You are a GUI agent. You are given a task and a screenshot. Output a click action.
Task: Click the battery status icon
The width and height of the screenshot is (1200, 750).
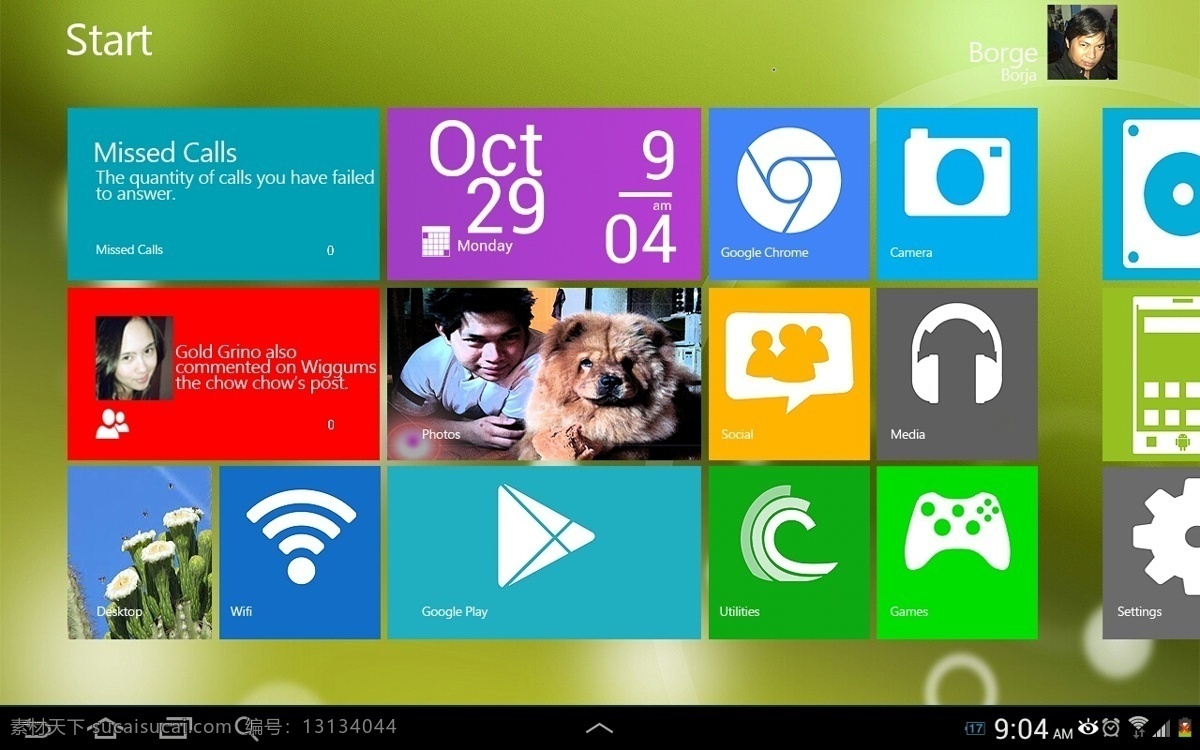(x=1185, y=727)
